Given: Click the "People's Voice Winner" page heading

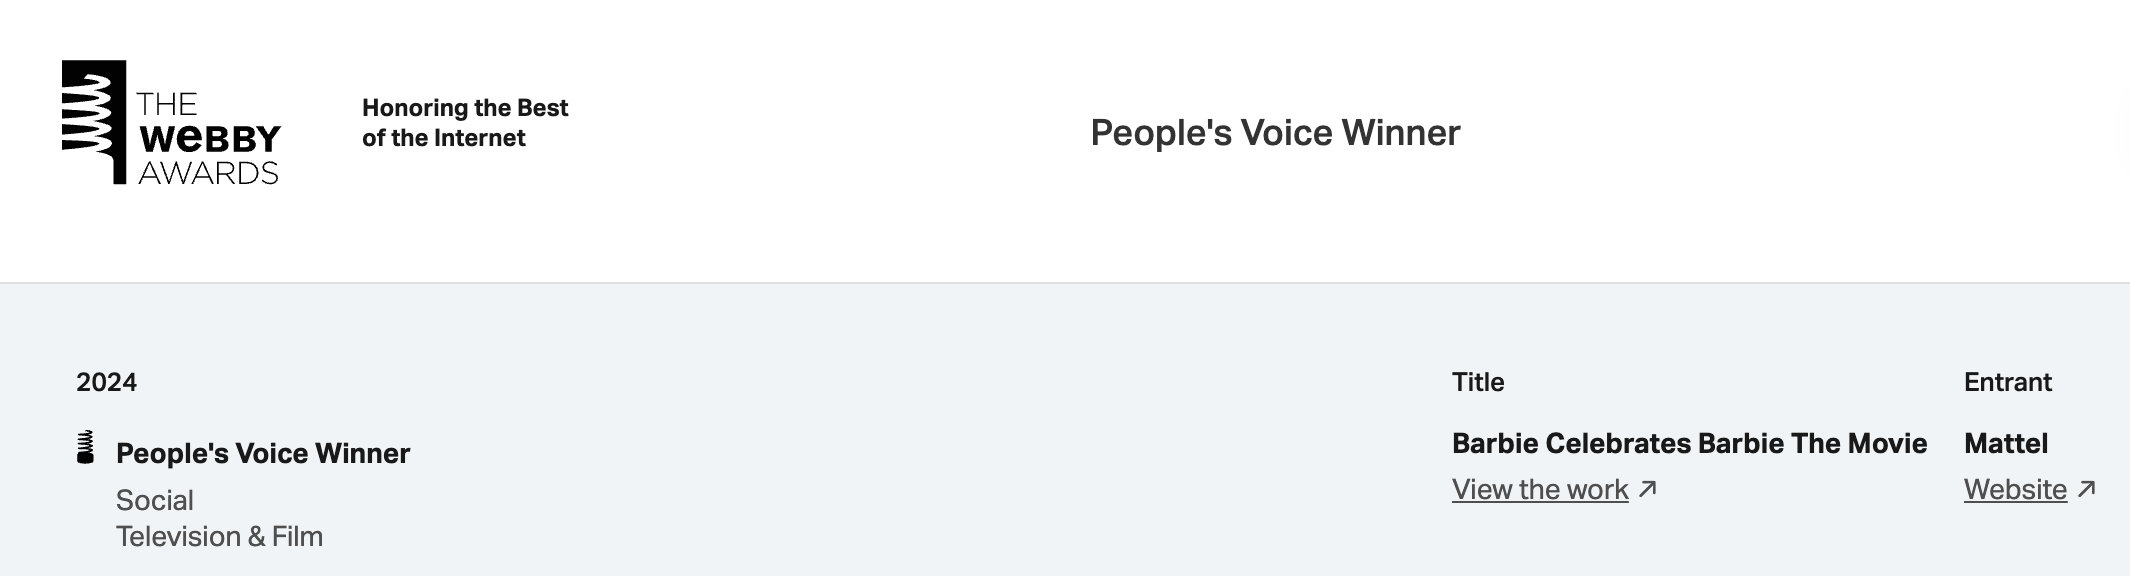Looking at the screenshot, I should coord(1275,133).
